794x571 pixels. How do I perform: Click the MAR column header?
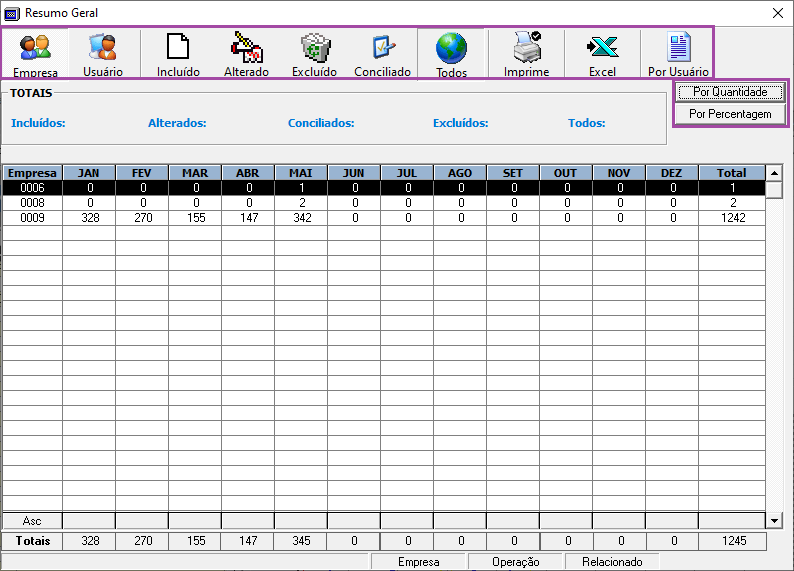coord(195,173)
